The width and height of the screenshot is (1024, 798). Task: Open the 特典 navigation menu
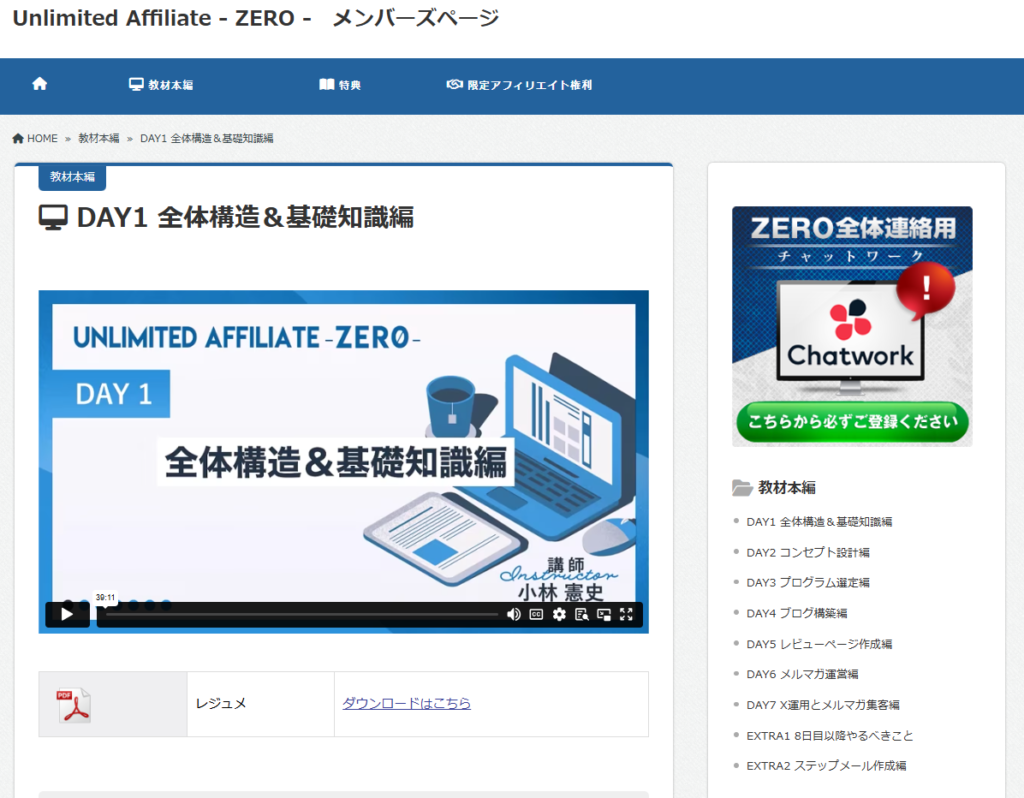pos(340,85)
